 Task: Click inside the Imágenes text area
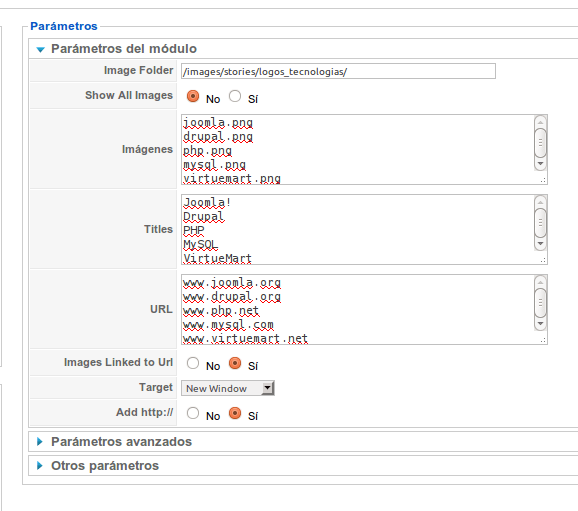click(x=358, y=149)
